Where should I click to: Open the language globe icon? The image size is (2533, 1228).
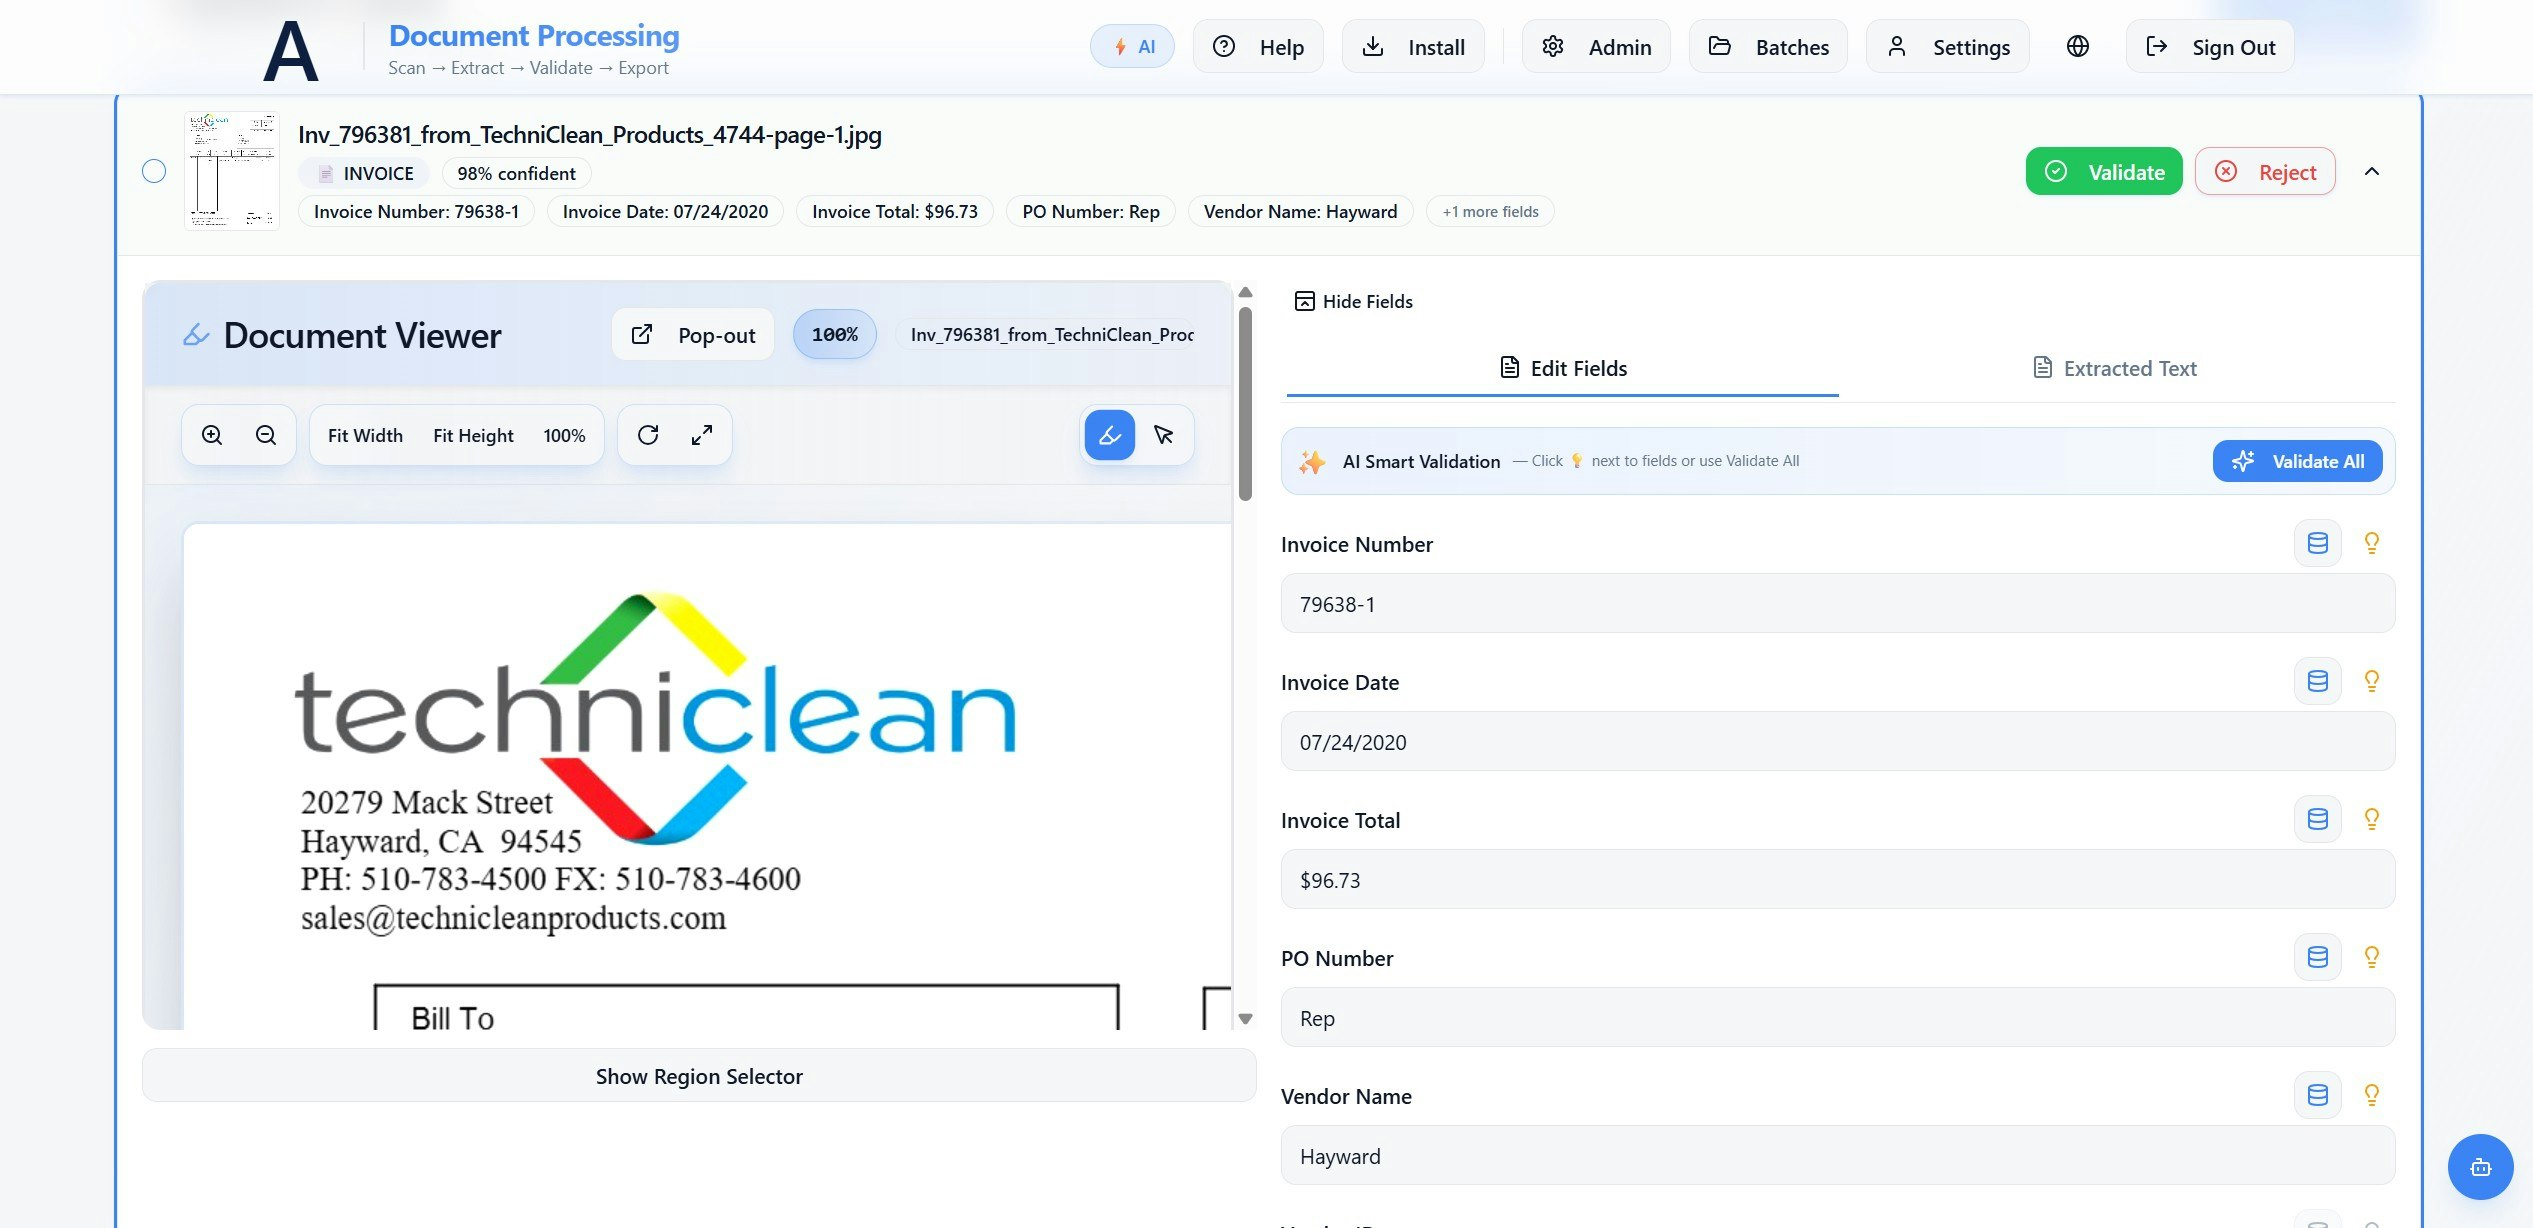pyautogui.click(x=2077, y=46)
